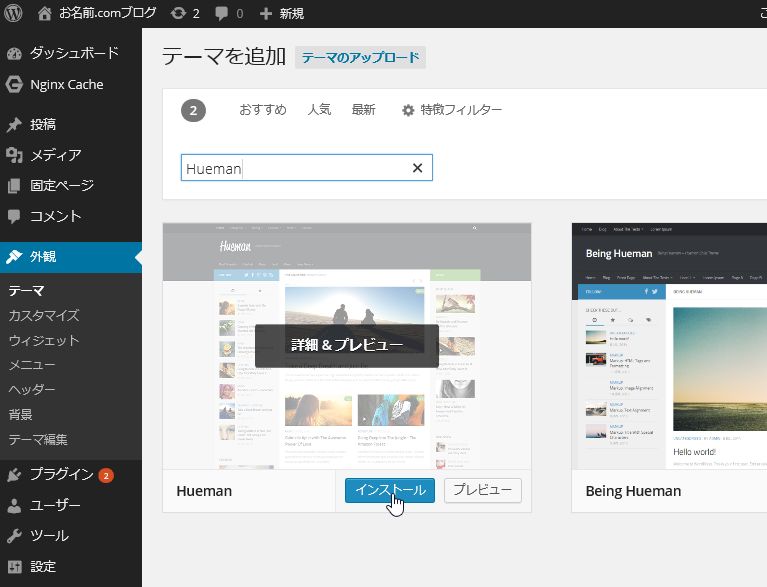Switch to 人気 tab
The height and width of the screenshot is (587, 767).
pos(319,110)
